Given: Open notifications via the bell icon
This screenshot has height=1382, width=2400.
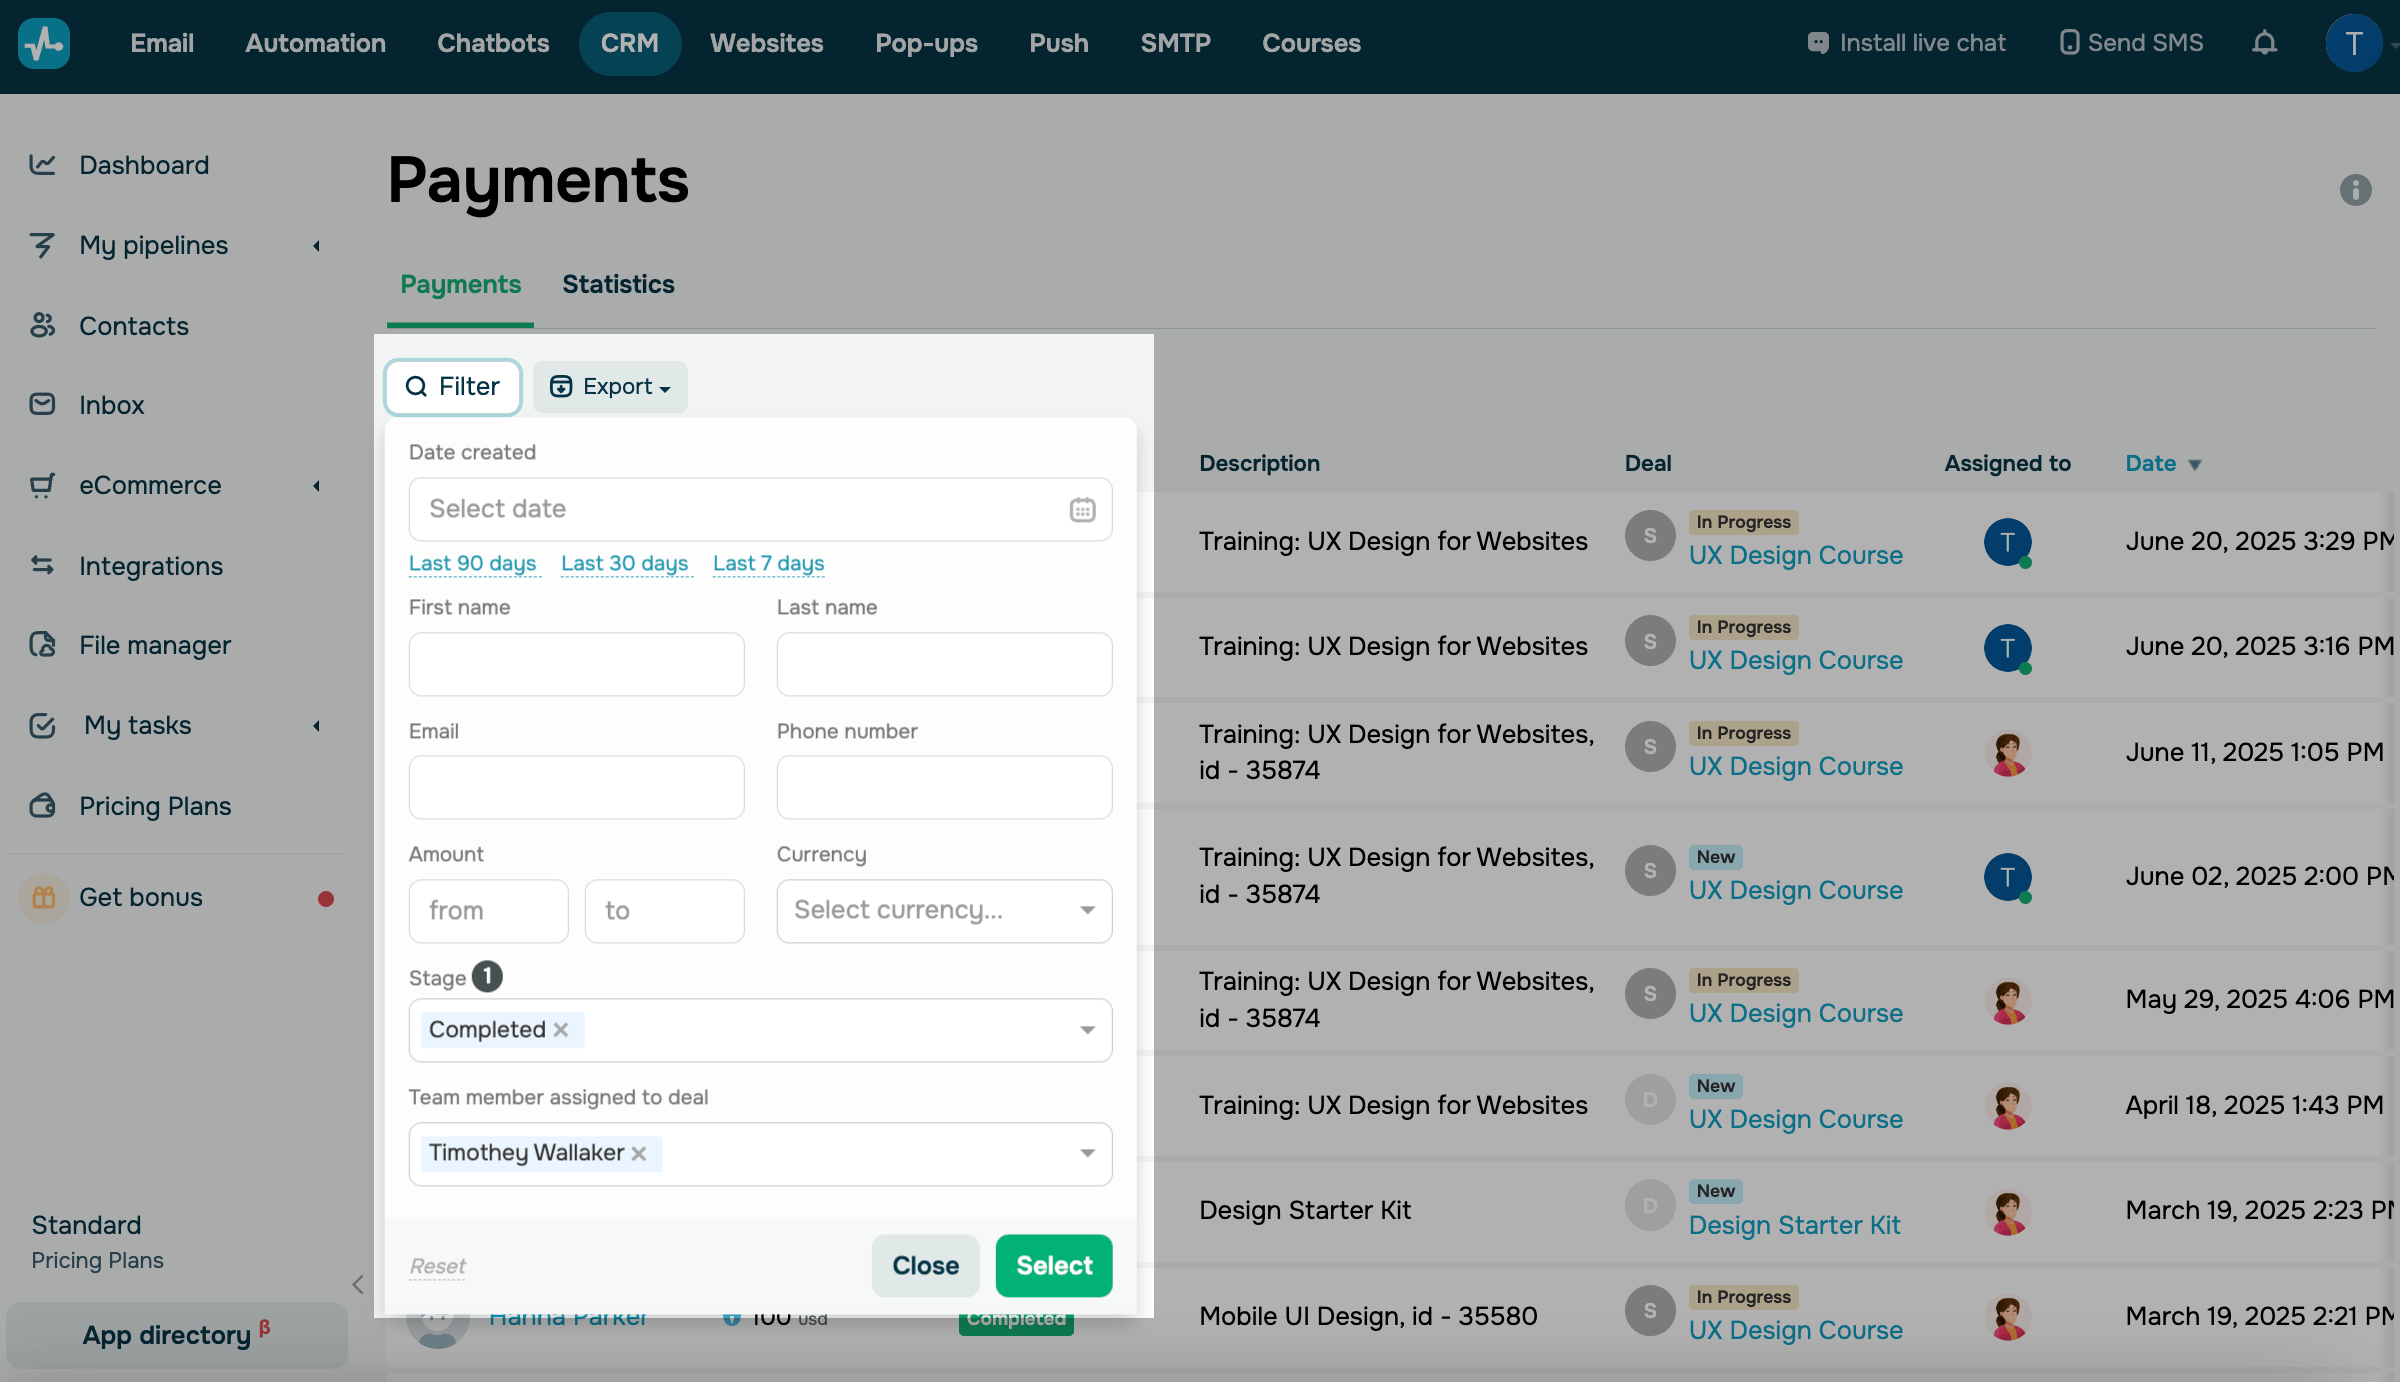Looking at the screenshot, I should 2264,43.
